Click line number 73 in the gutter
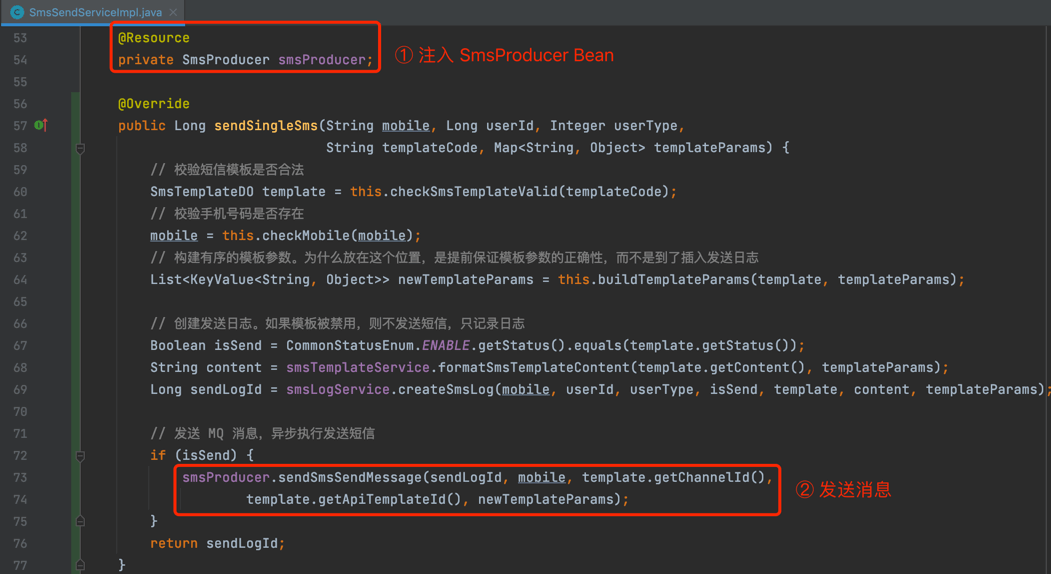The image size is (1051, 574). click(x=20, y=478)
